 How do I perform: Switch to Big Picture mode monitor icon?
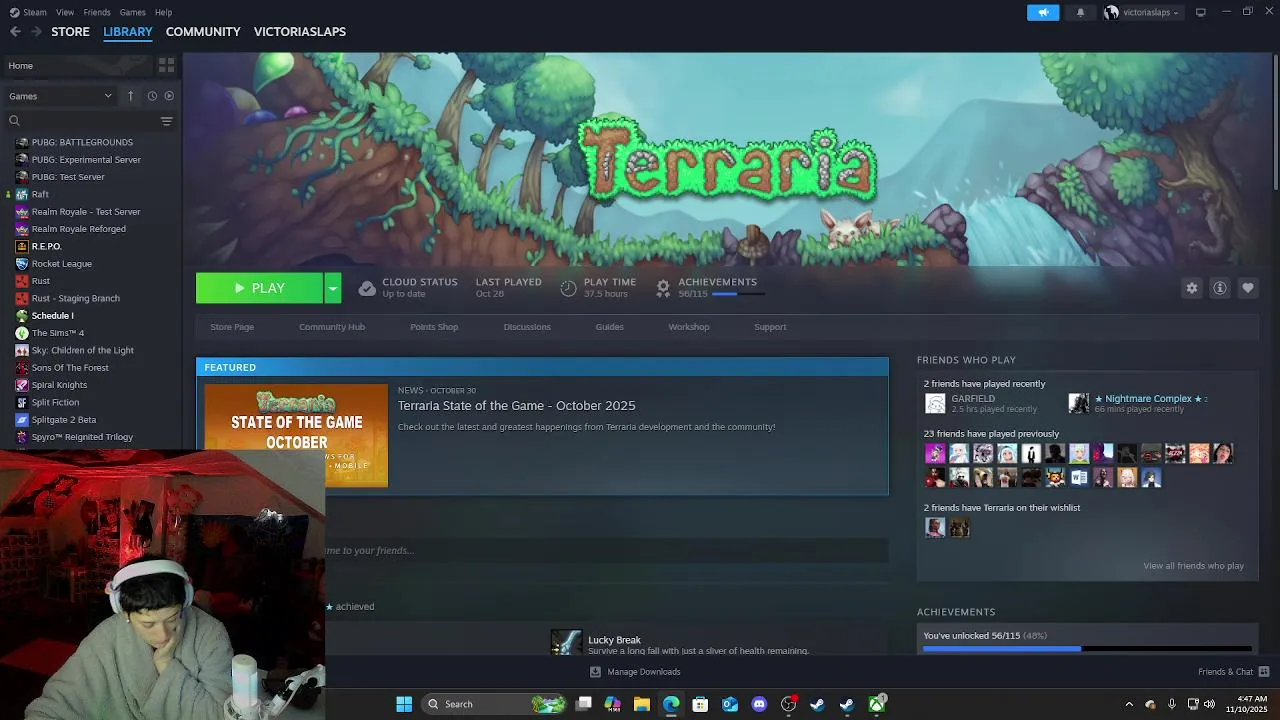tap(1200, 12)
